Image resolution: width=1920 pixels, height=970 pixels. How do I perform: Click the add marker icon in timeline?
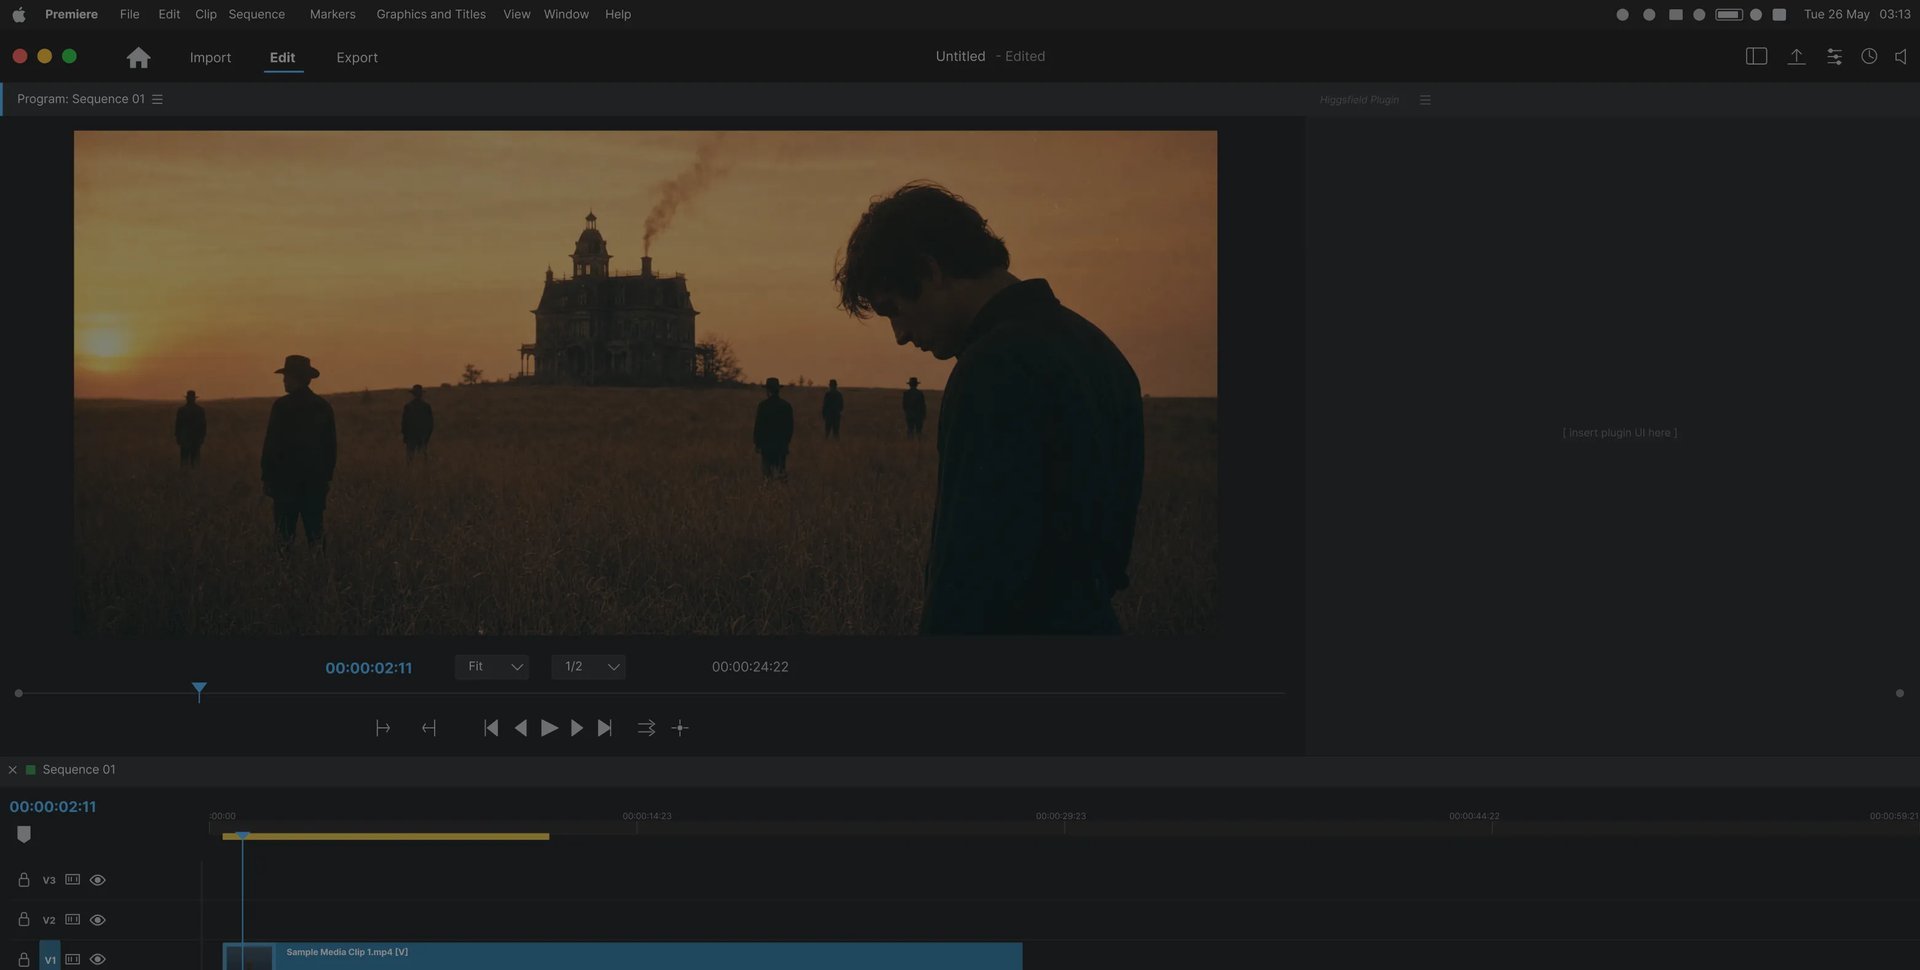click(x=24, y=834)
